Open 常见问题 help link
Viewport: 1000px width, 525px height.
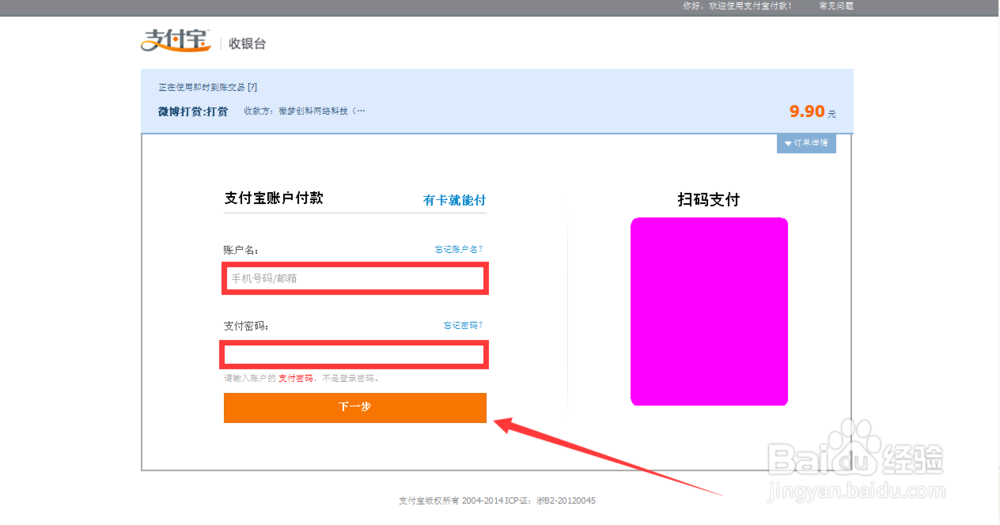836,6
